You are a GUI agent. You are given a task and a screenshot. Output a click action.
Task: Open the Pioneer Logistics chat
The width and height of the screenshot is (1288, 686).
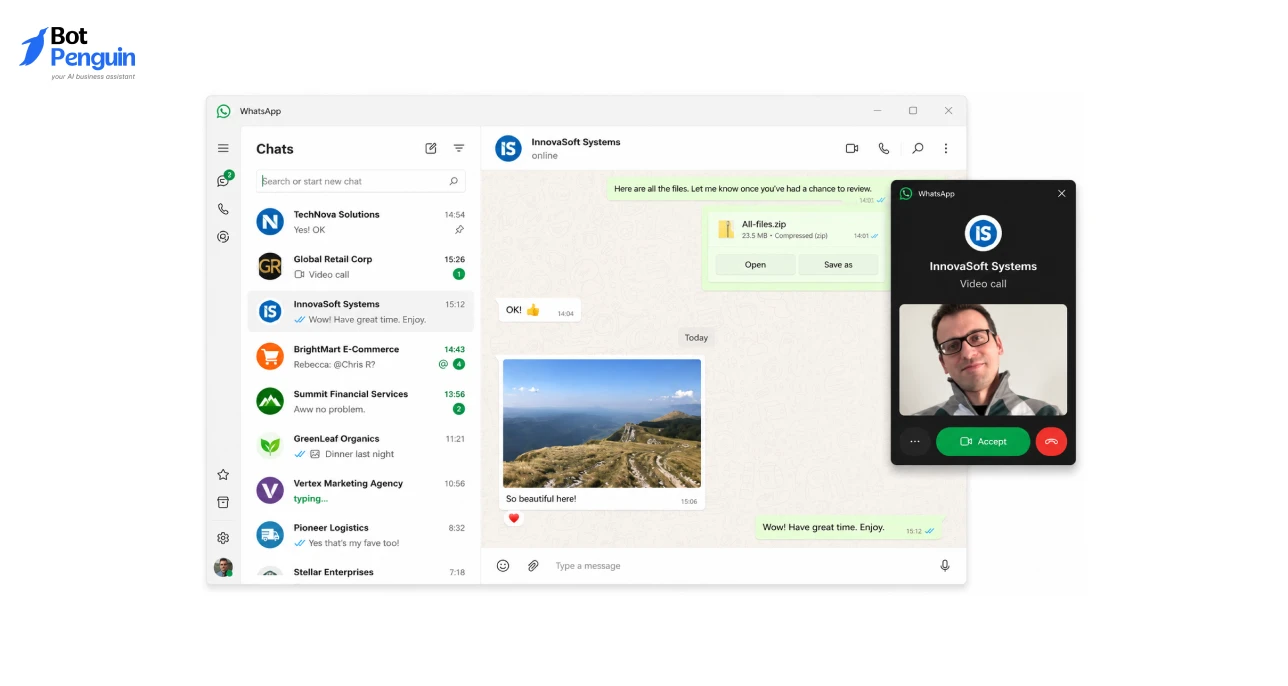point(361,535)
